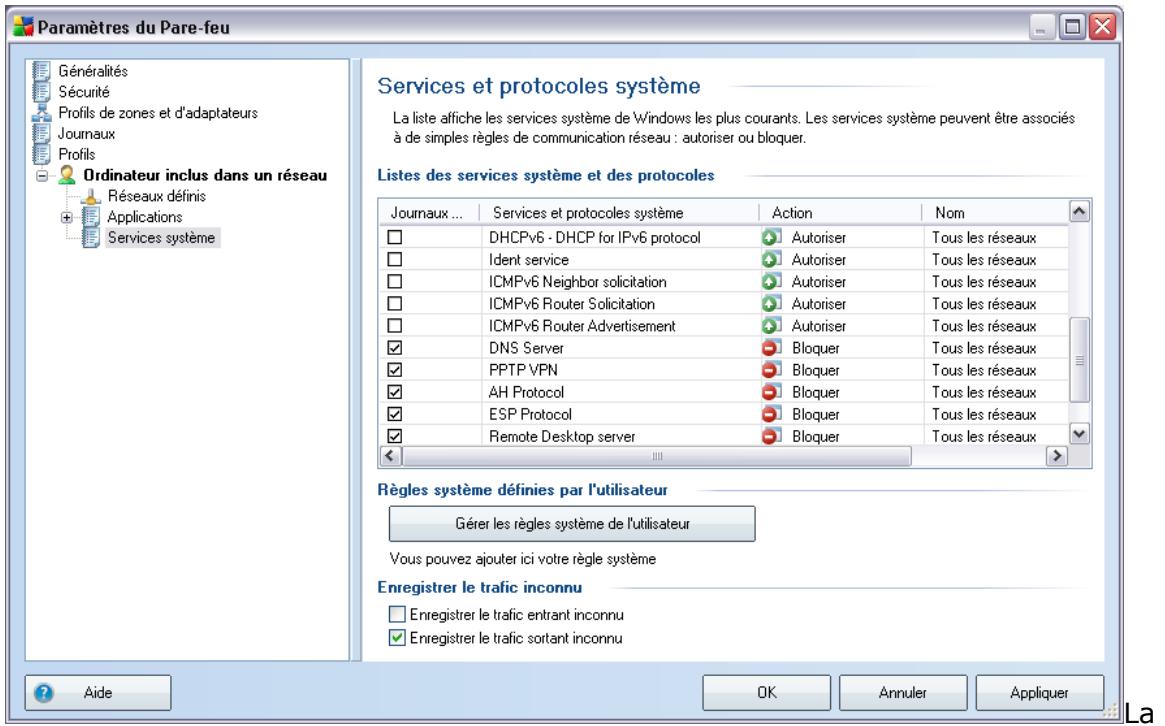This screenshot has height=726, width=1165.
Task: Collapse the Ordinateur inclus dans un réseau node
Action: tap(42, 176)
